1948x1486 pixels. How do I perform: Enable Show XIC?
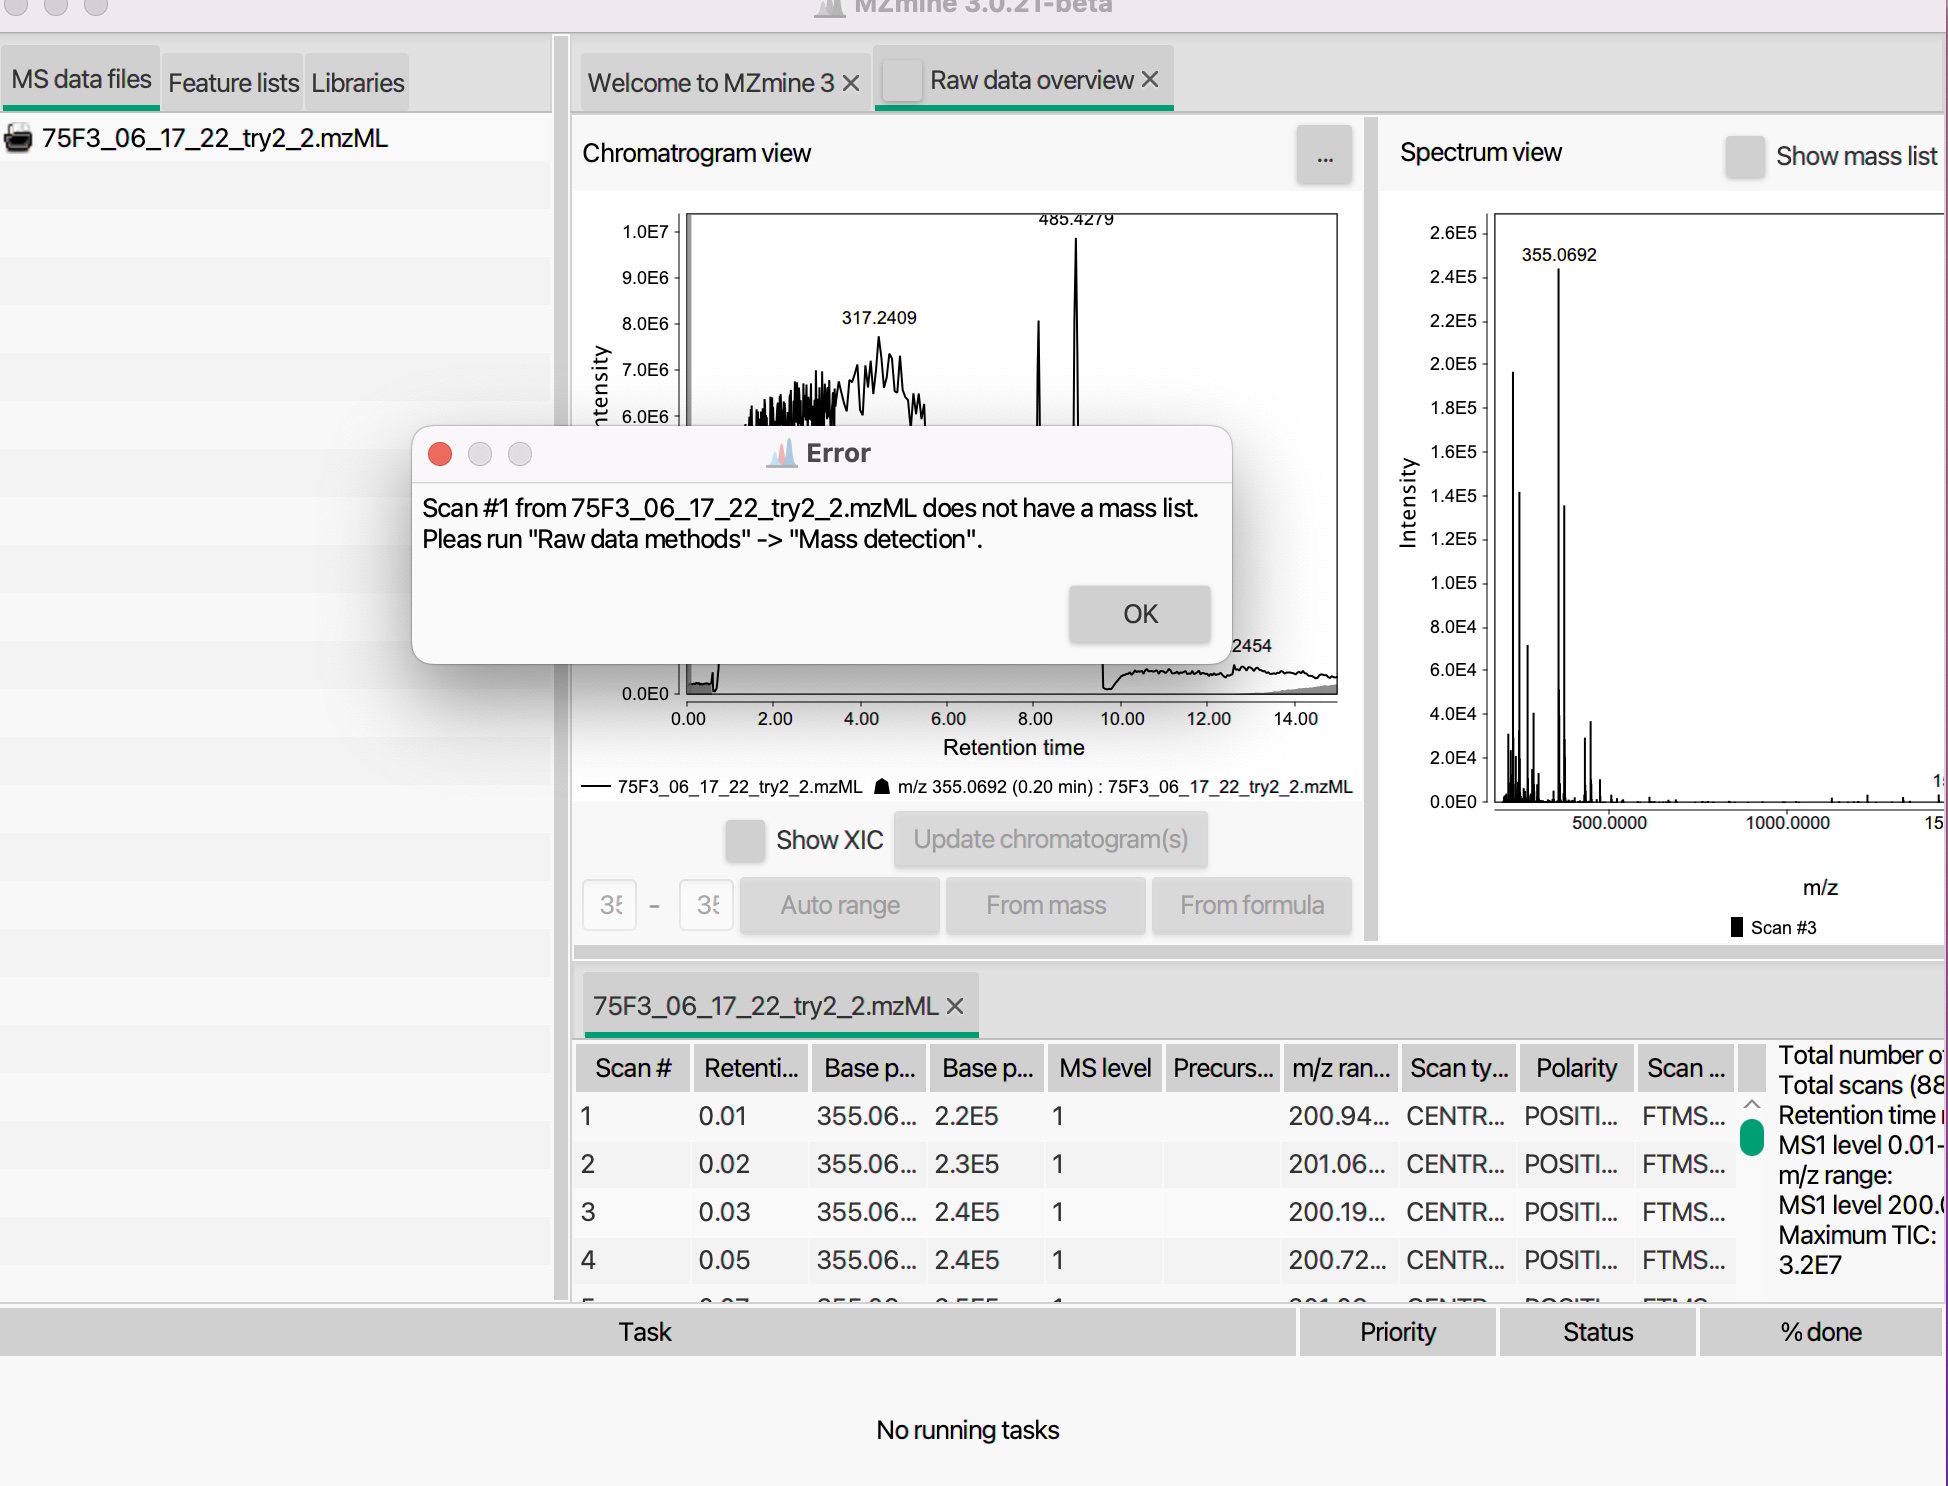tap(744, 840)
